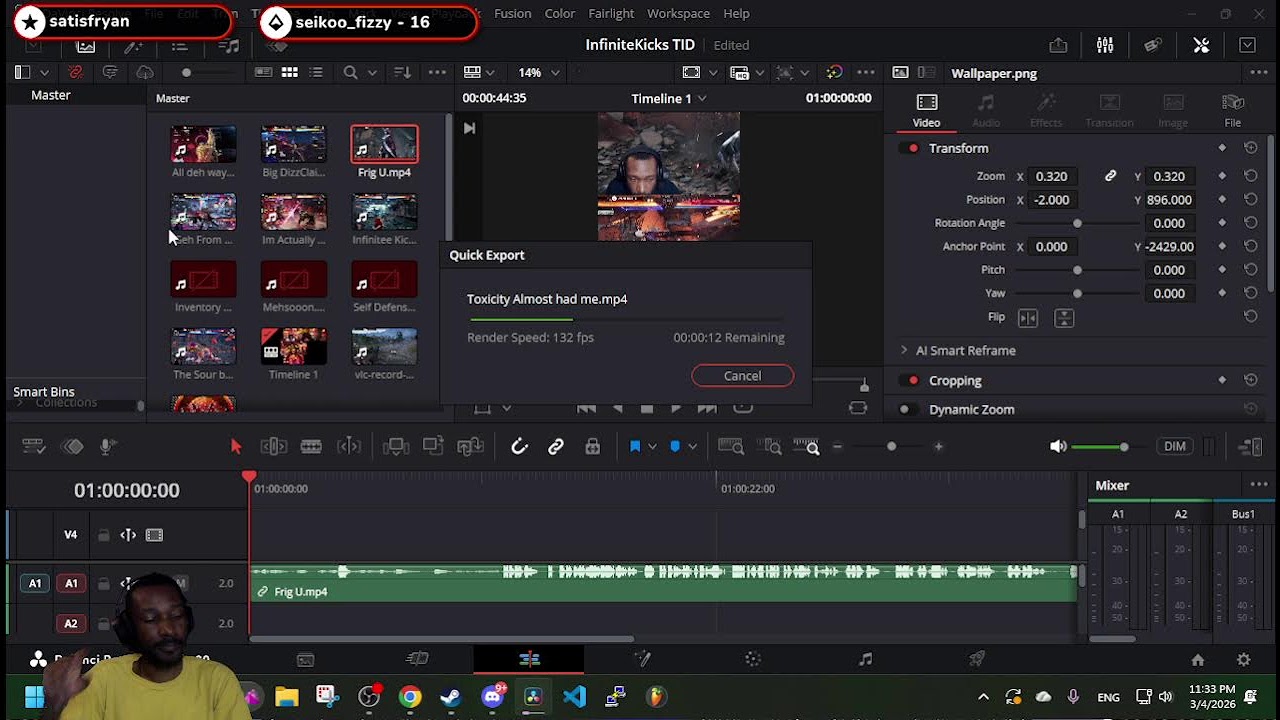Open the Mixer panel options menu
This screenshot has height=720, width=1280.
[1258, 485]
